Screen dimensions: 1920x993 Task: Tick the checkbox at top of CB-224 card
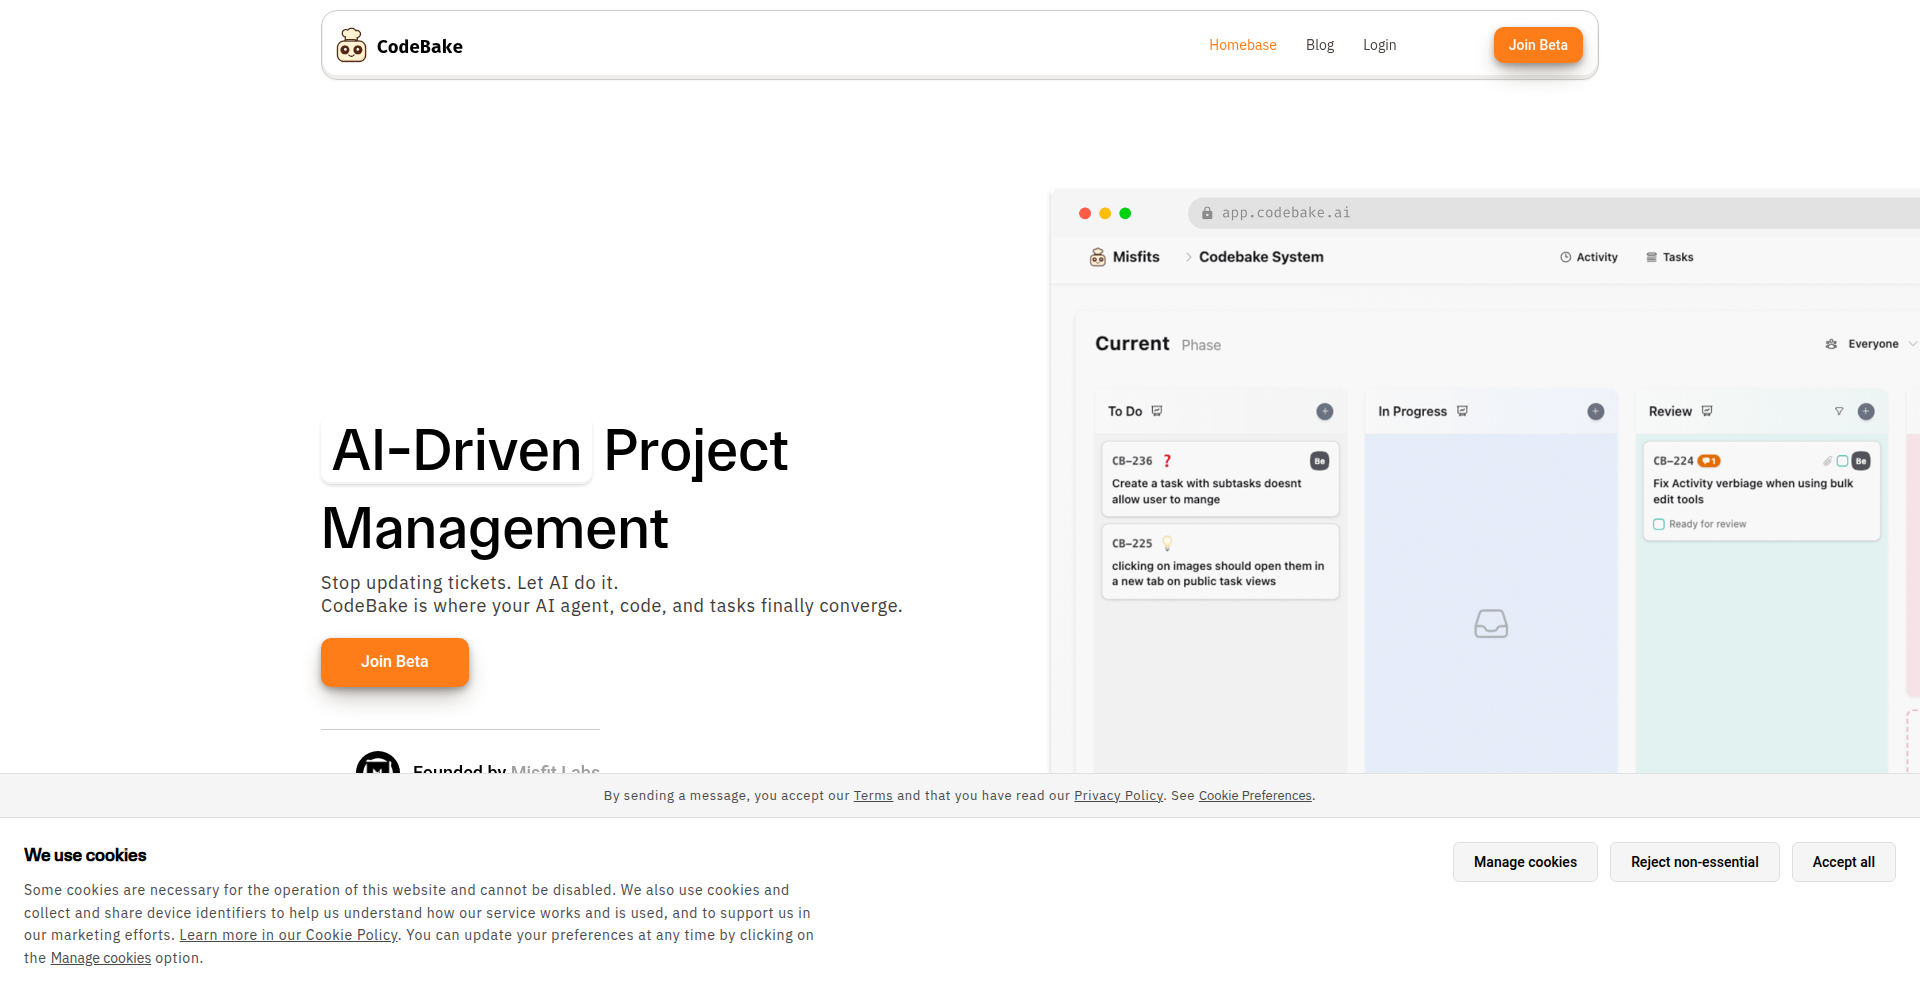[x=1842, y=461]
